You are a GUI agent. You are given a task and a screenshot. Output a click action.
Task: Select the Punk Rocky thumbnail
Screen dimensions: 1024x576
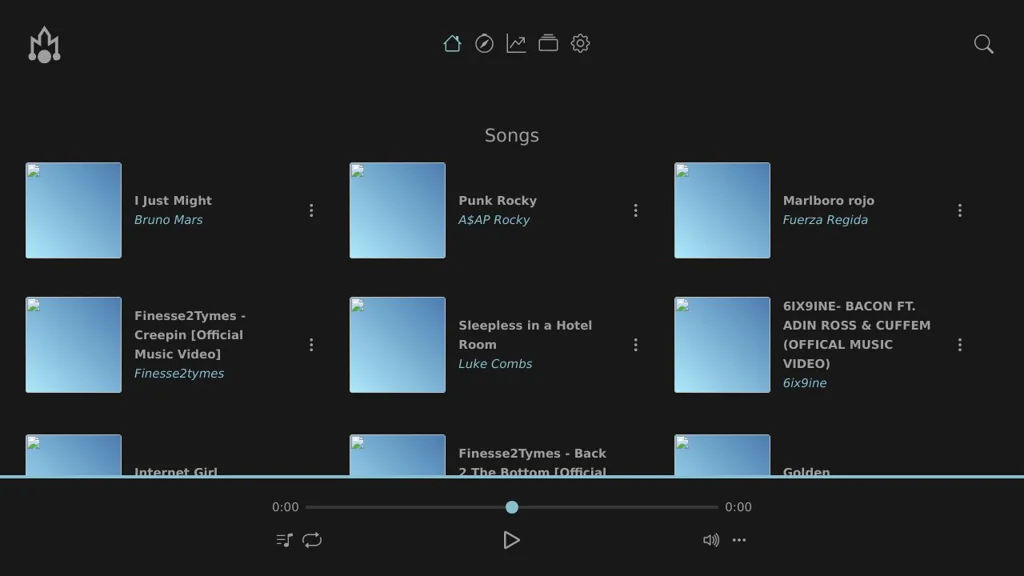click(x=398, y=210)
